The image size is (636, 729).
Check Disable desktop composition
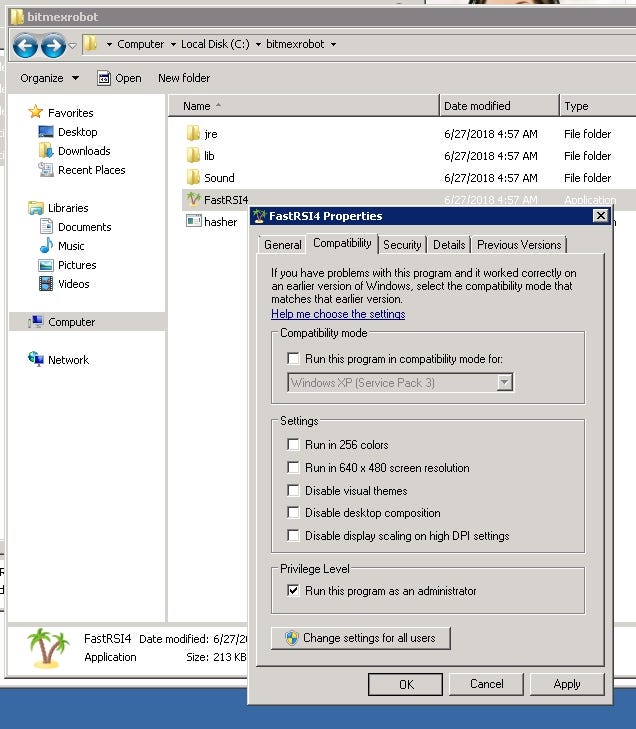click(293, 512)
